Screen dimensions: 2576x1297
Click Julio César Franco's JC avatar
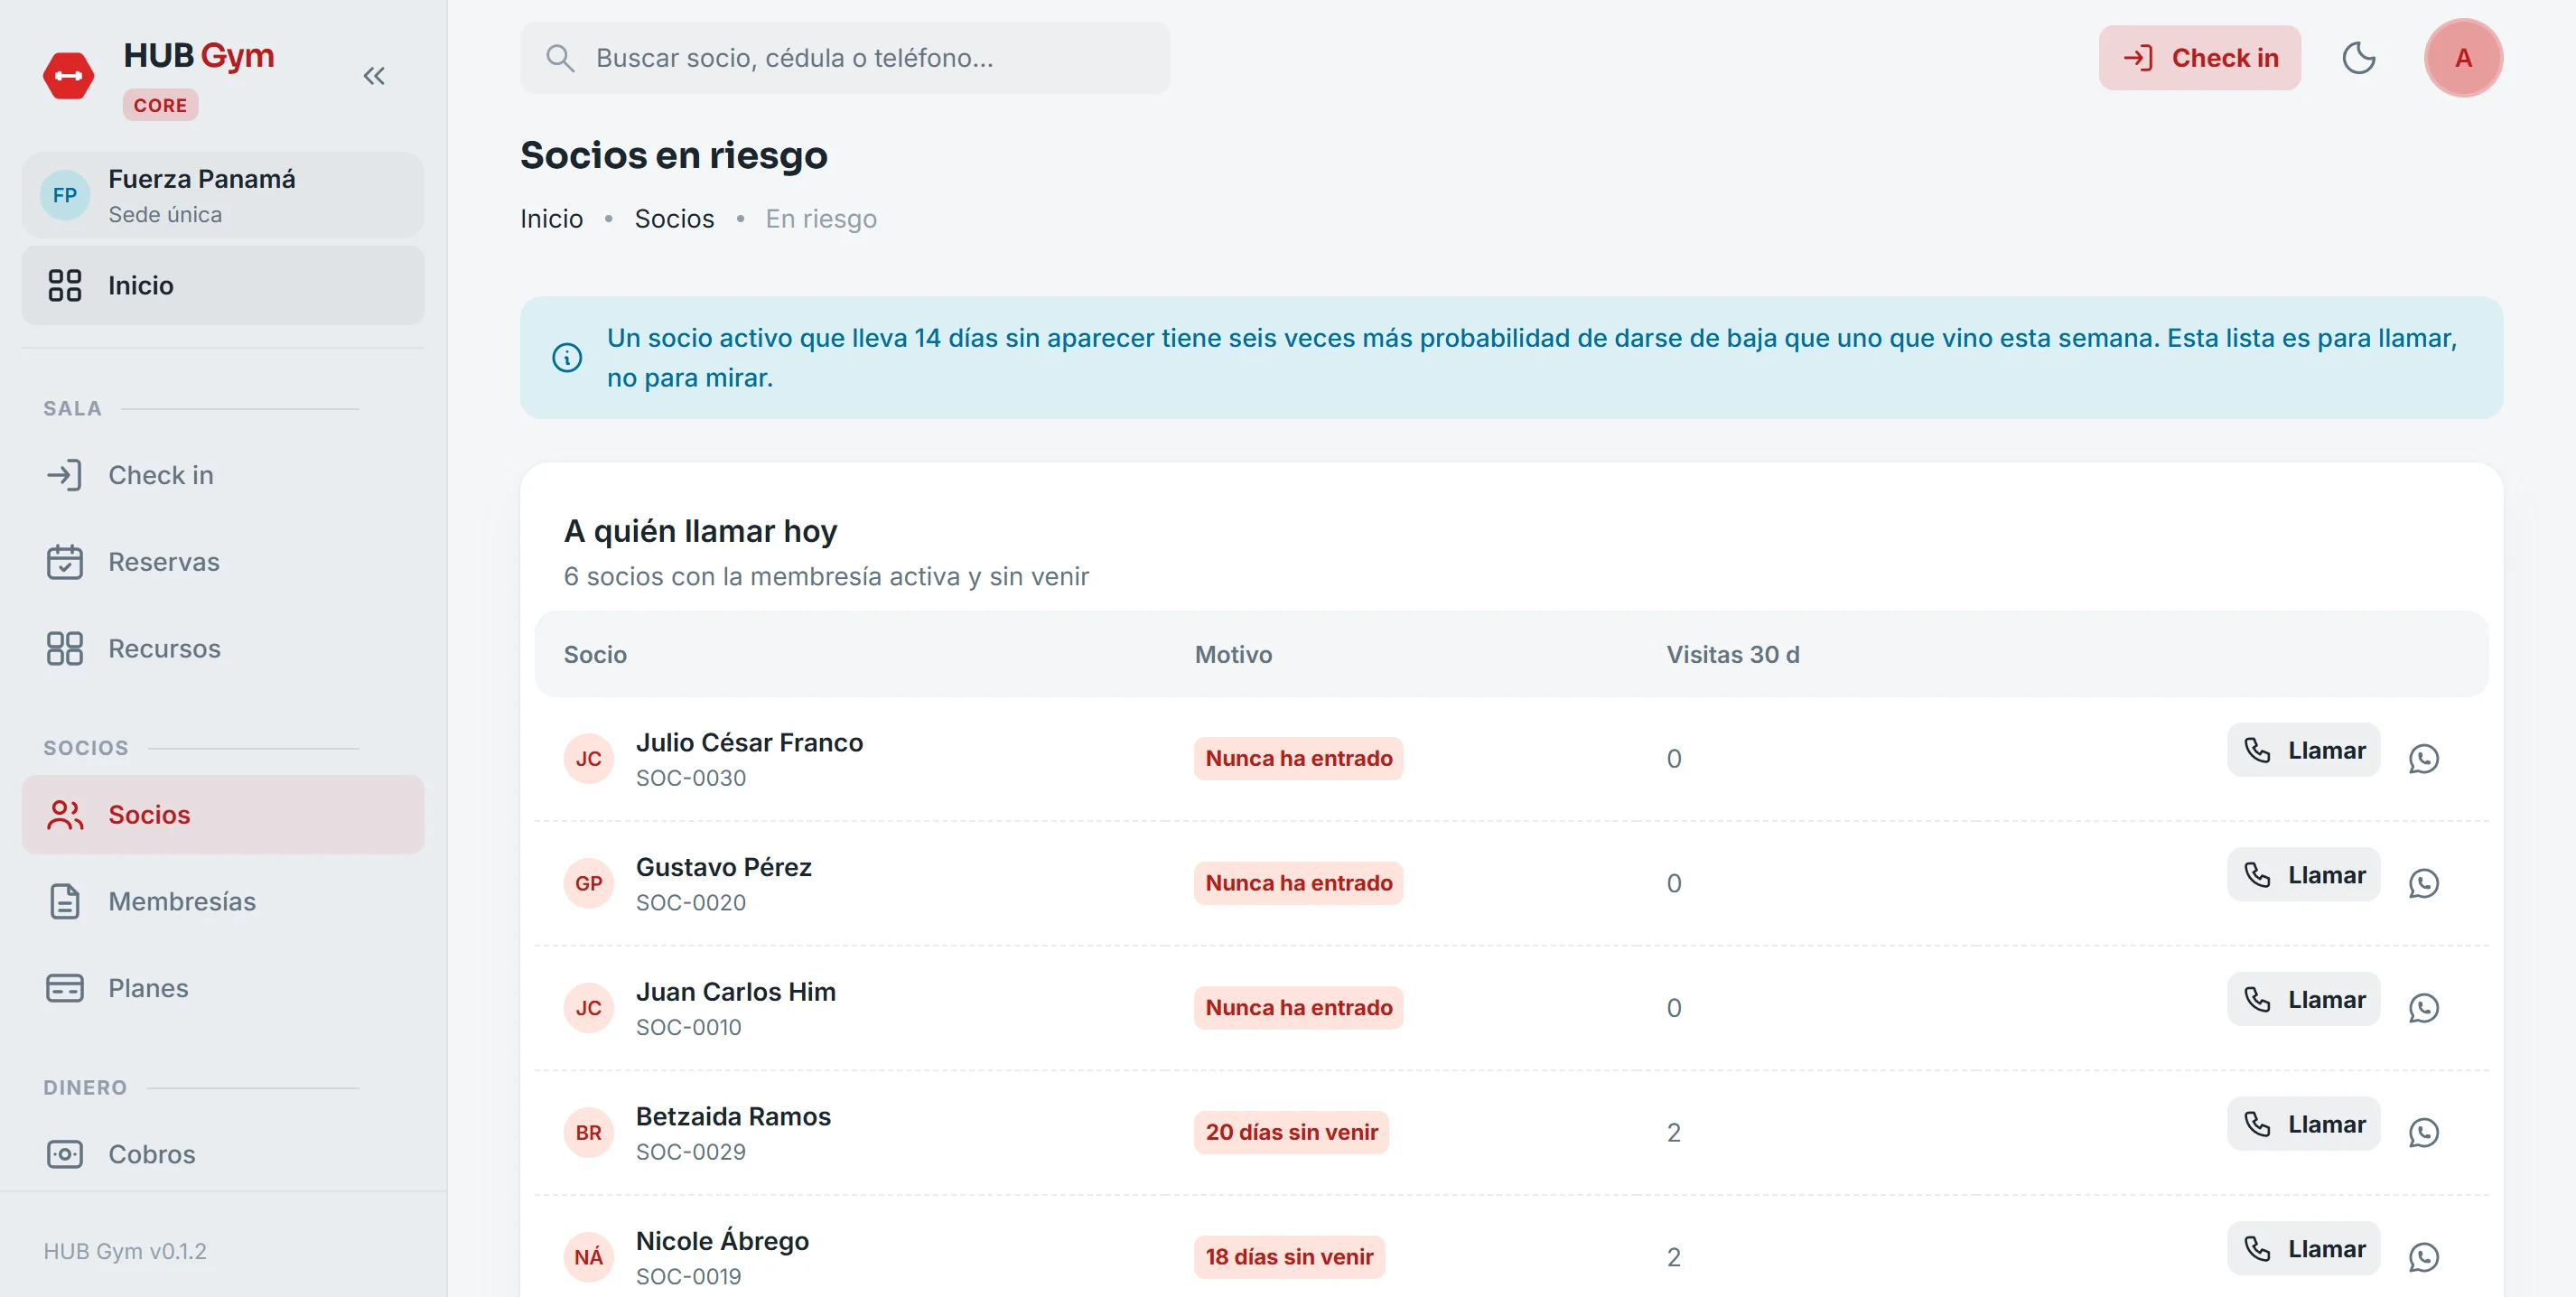588,759
